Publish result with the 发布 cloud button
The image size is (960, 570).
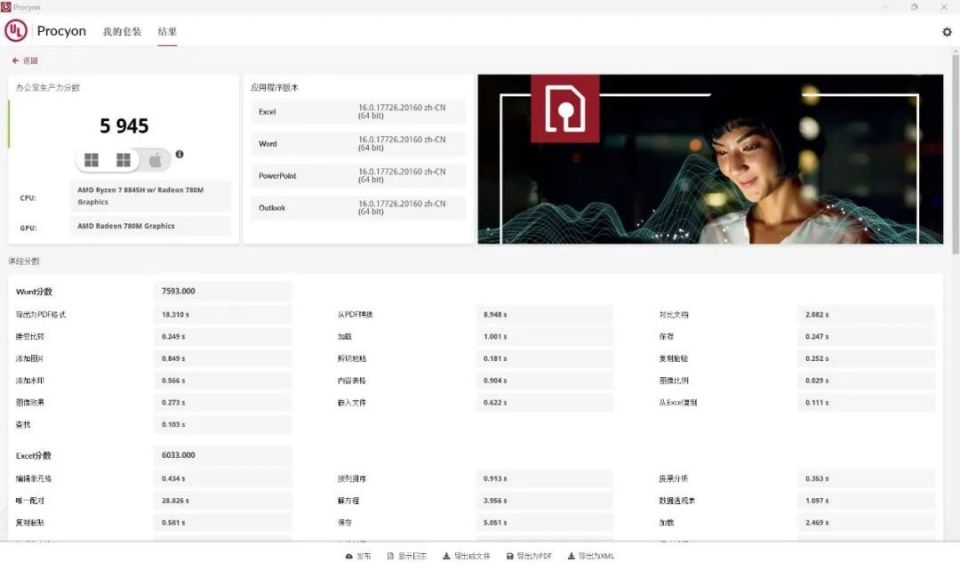coord(358,556)
